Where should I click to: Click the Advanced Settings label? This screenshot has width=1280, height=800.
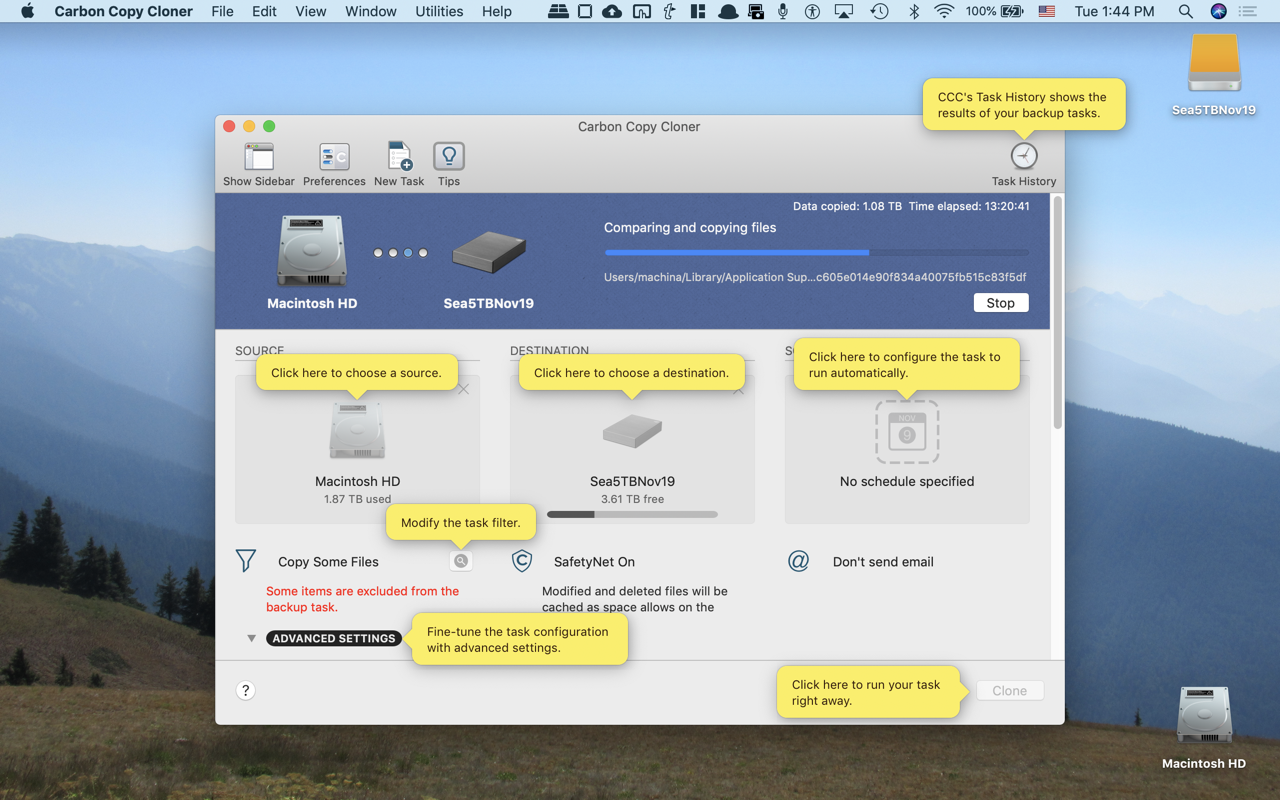point(334,638)
